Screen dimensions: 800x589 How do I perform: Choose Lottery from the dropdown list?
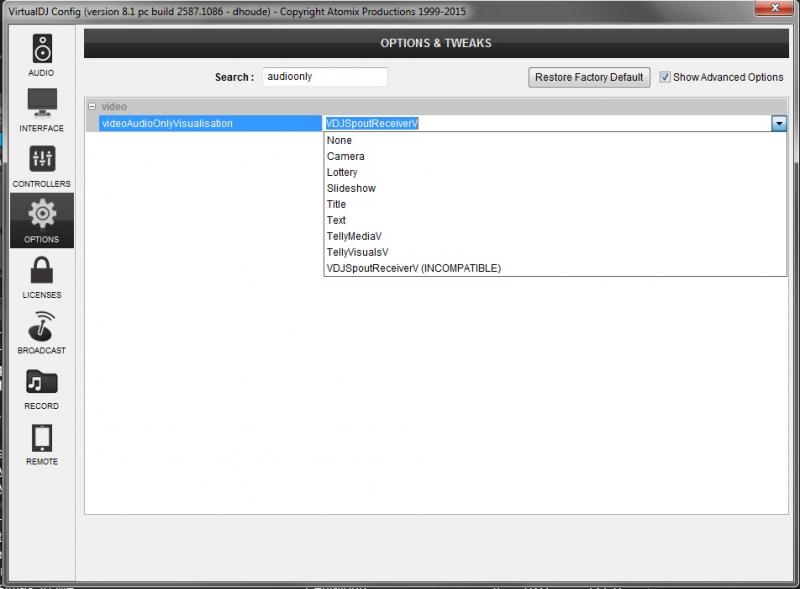(555, 173)
